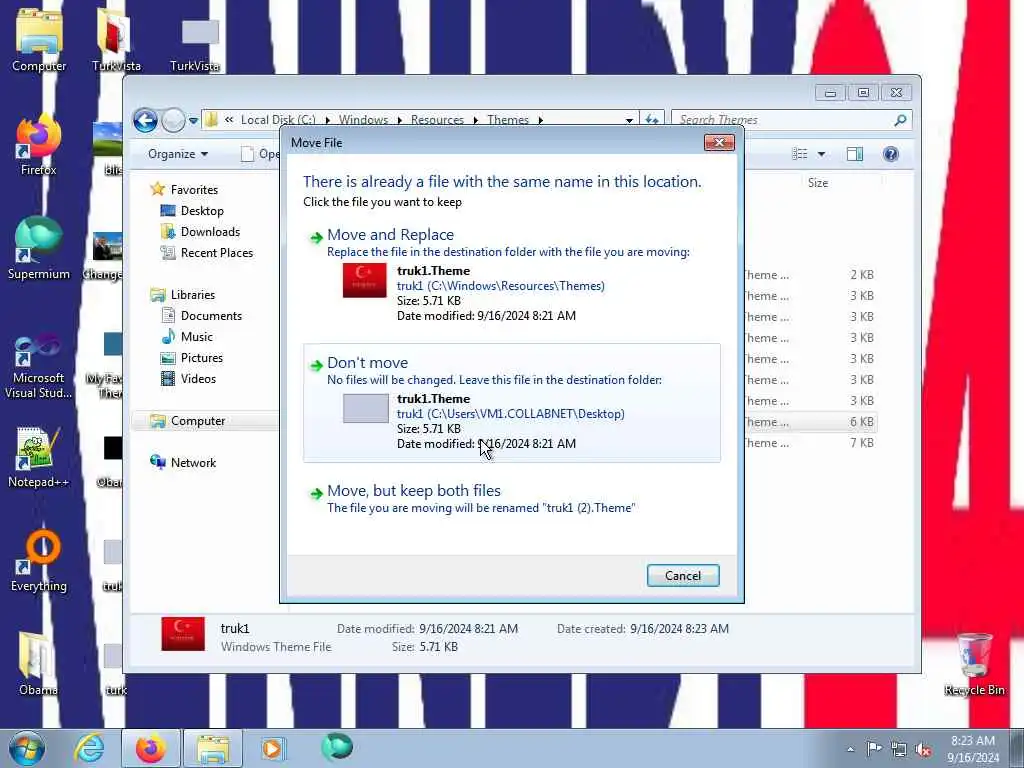
Task: Select Network in navigation pane
Action: (x=193, y=462)
